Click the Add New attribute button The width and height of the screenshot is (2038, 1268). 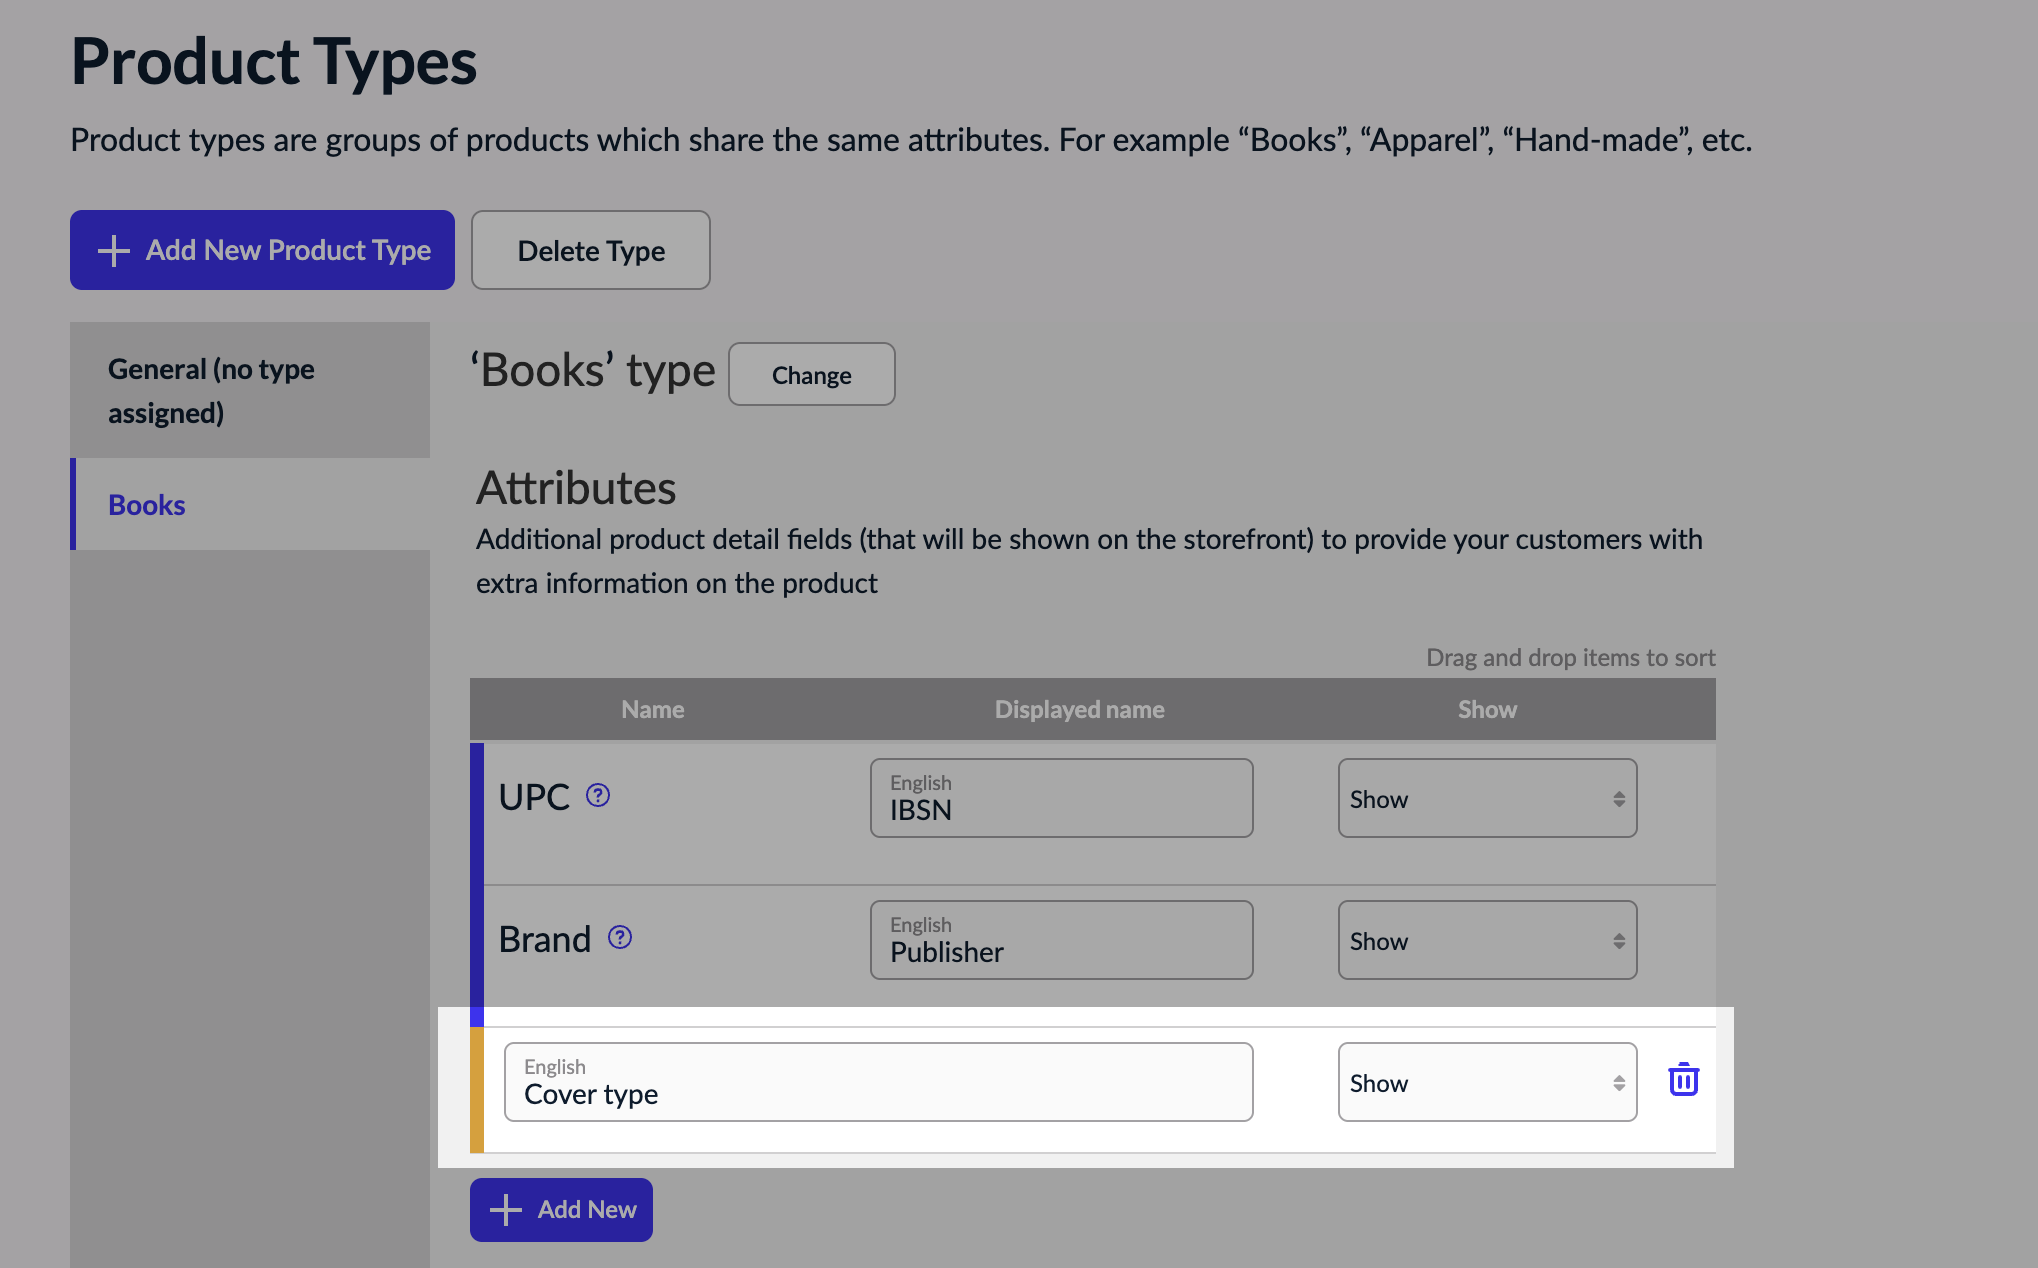[x=561, y=1209]
